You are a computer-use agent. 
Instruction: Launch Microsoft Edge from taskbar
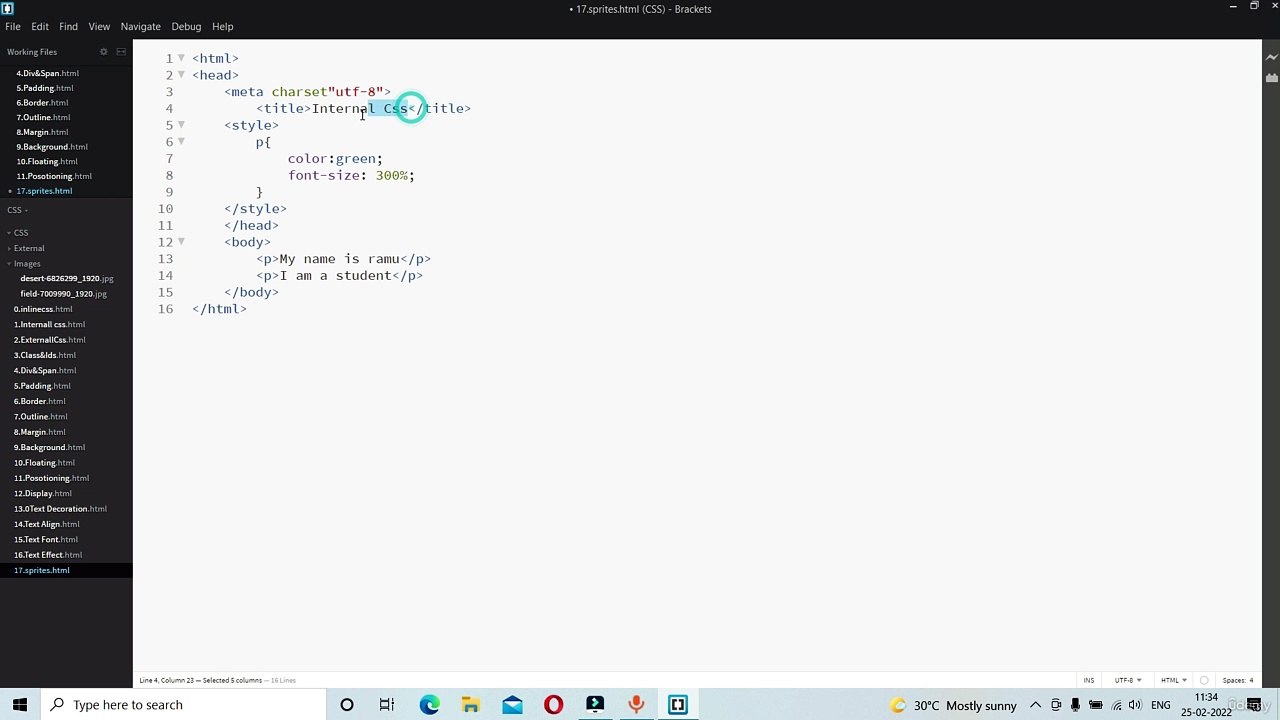[x=429, y=705]
